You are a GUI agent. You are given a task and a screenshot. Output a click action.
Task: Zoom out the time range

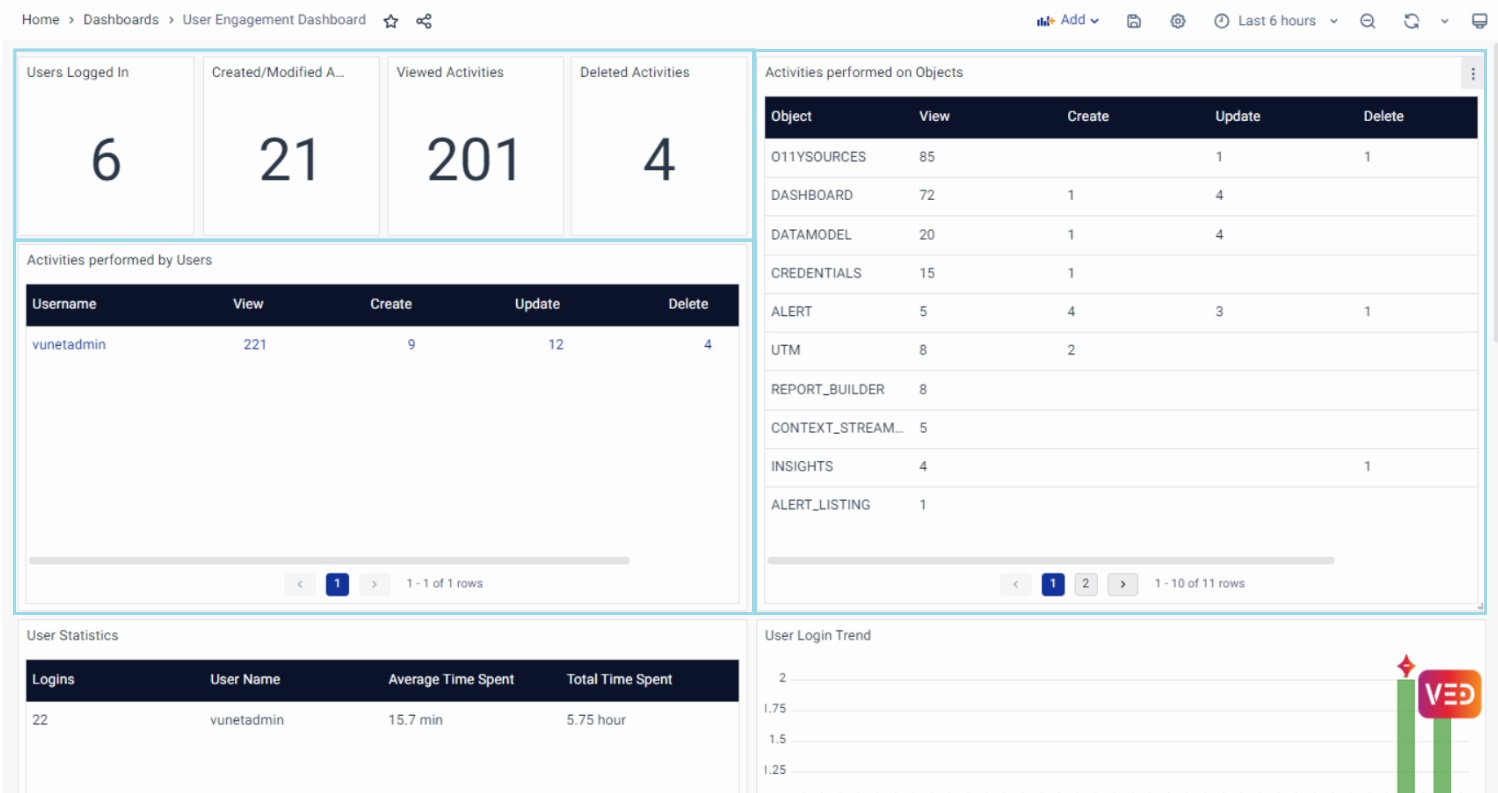1367,21
